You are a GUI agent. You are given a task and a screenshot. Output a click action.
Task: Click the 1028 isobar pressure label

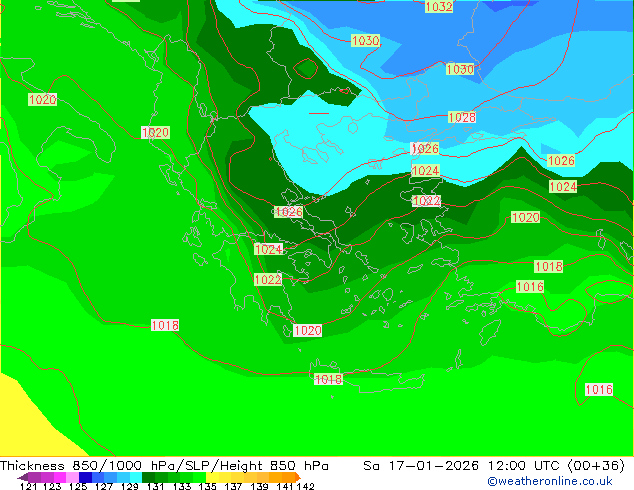462,117
